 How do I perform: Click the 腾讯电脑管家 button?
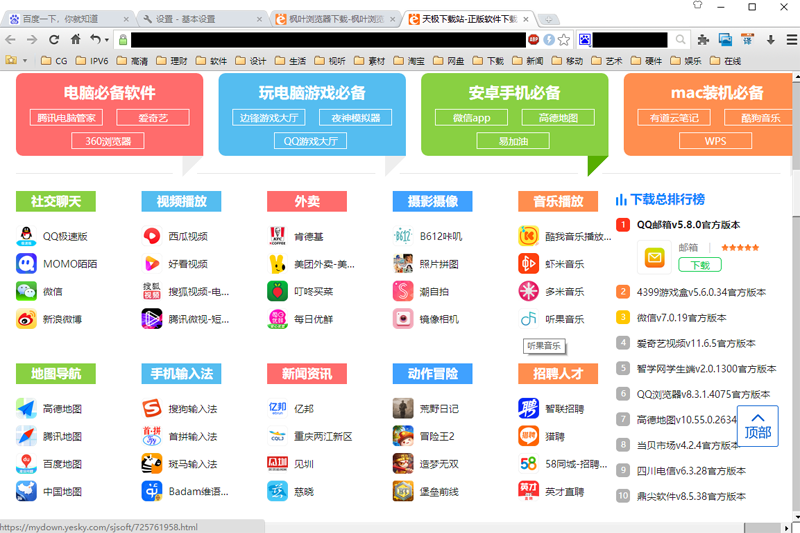pos(66,117)
